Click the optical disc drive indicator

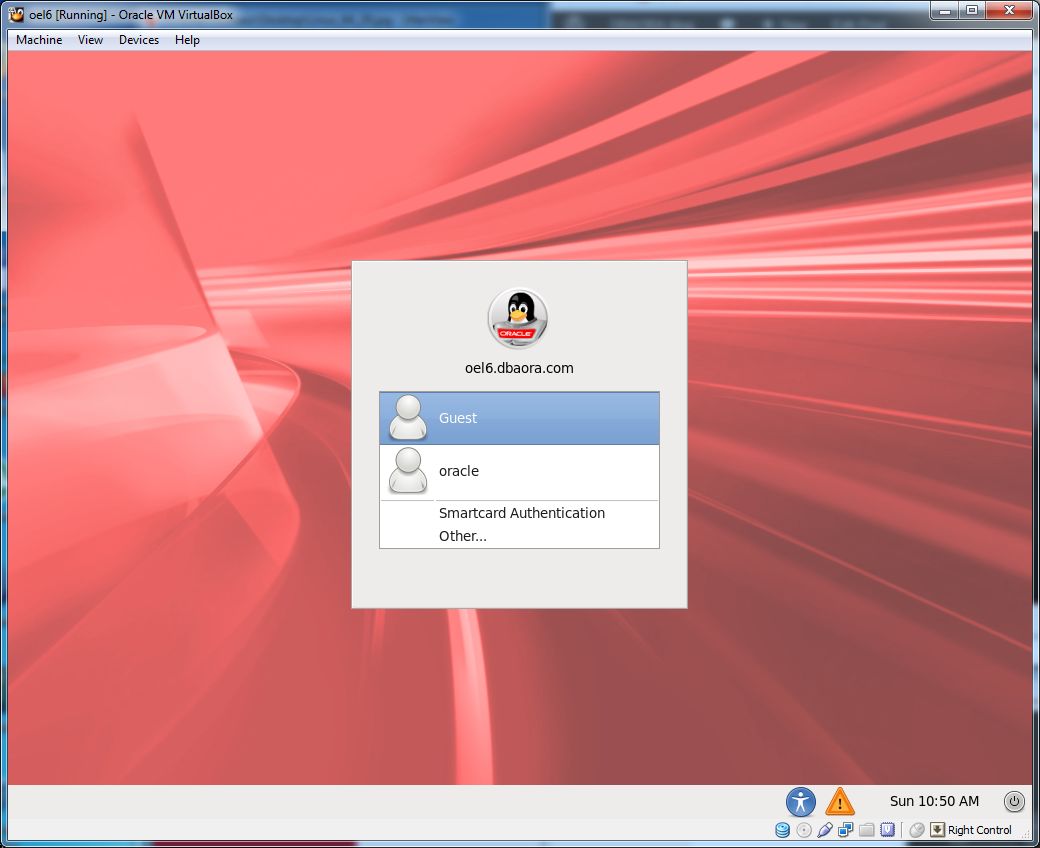tap(804, 829)
